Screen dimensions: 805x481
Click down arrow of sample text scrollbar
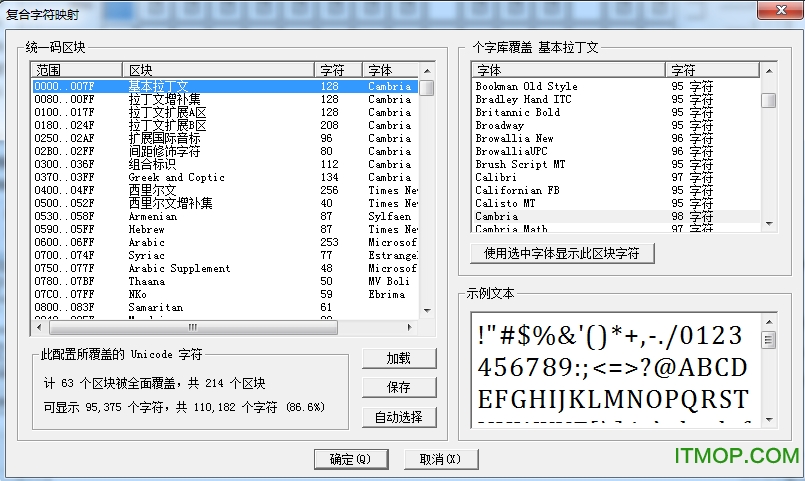coord(769,419)
